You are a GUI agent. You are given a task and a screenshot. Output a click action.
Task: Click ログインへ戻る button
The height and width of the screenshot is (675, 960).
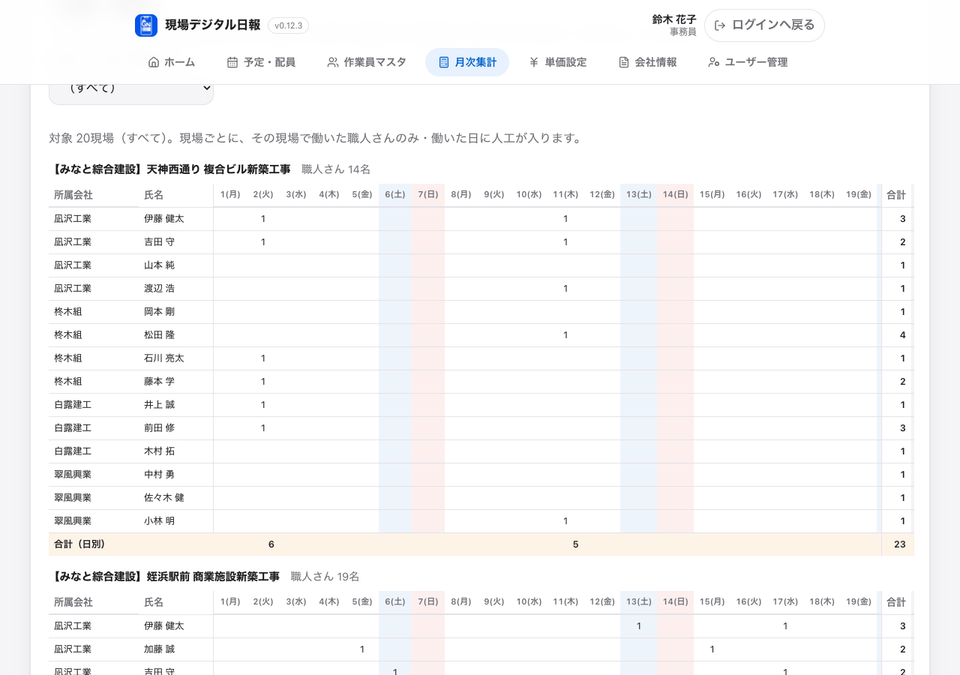(764, 25)
